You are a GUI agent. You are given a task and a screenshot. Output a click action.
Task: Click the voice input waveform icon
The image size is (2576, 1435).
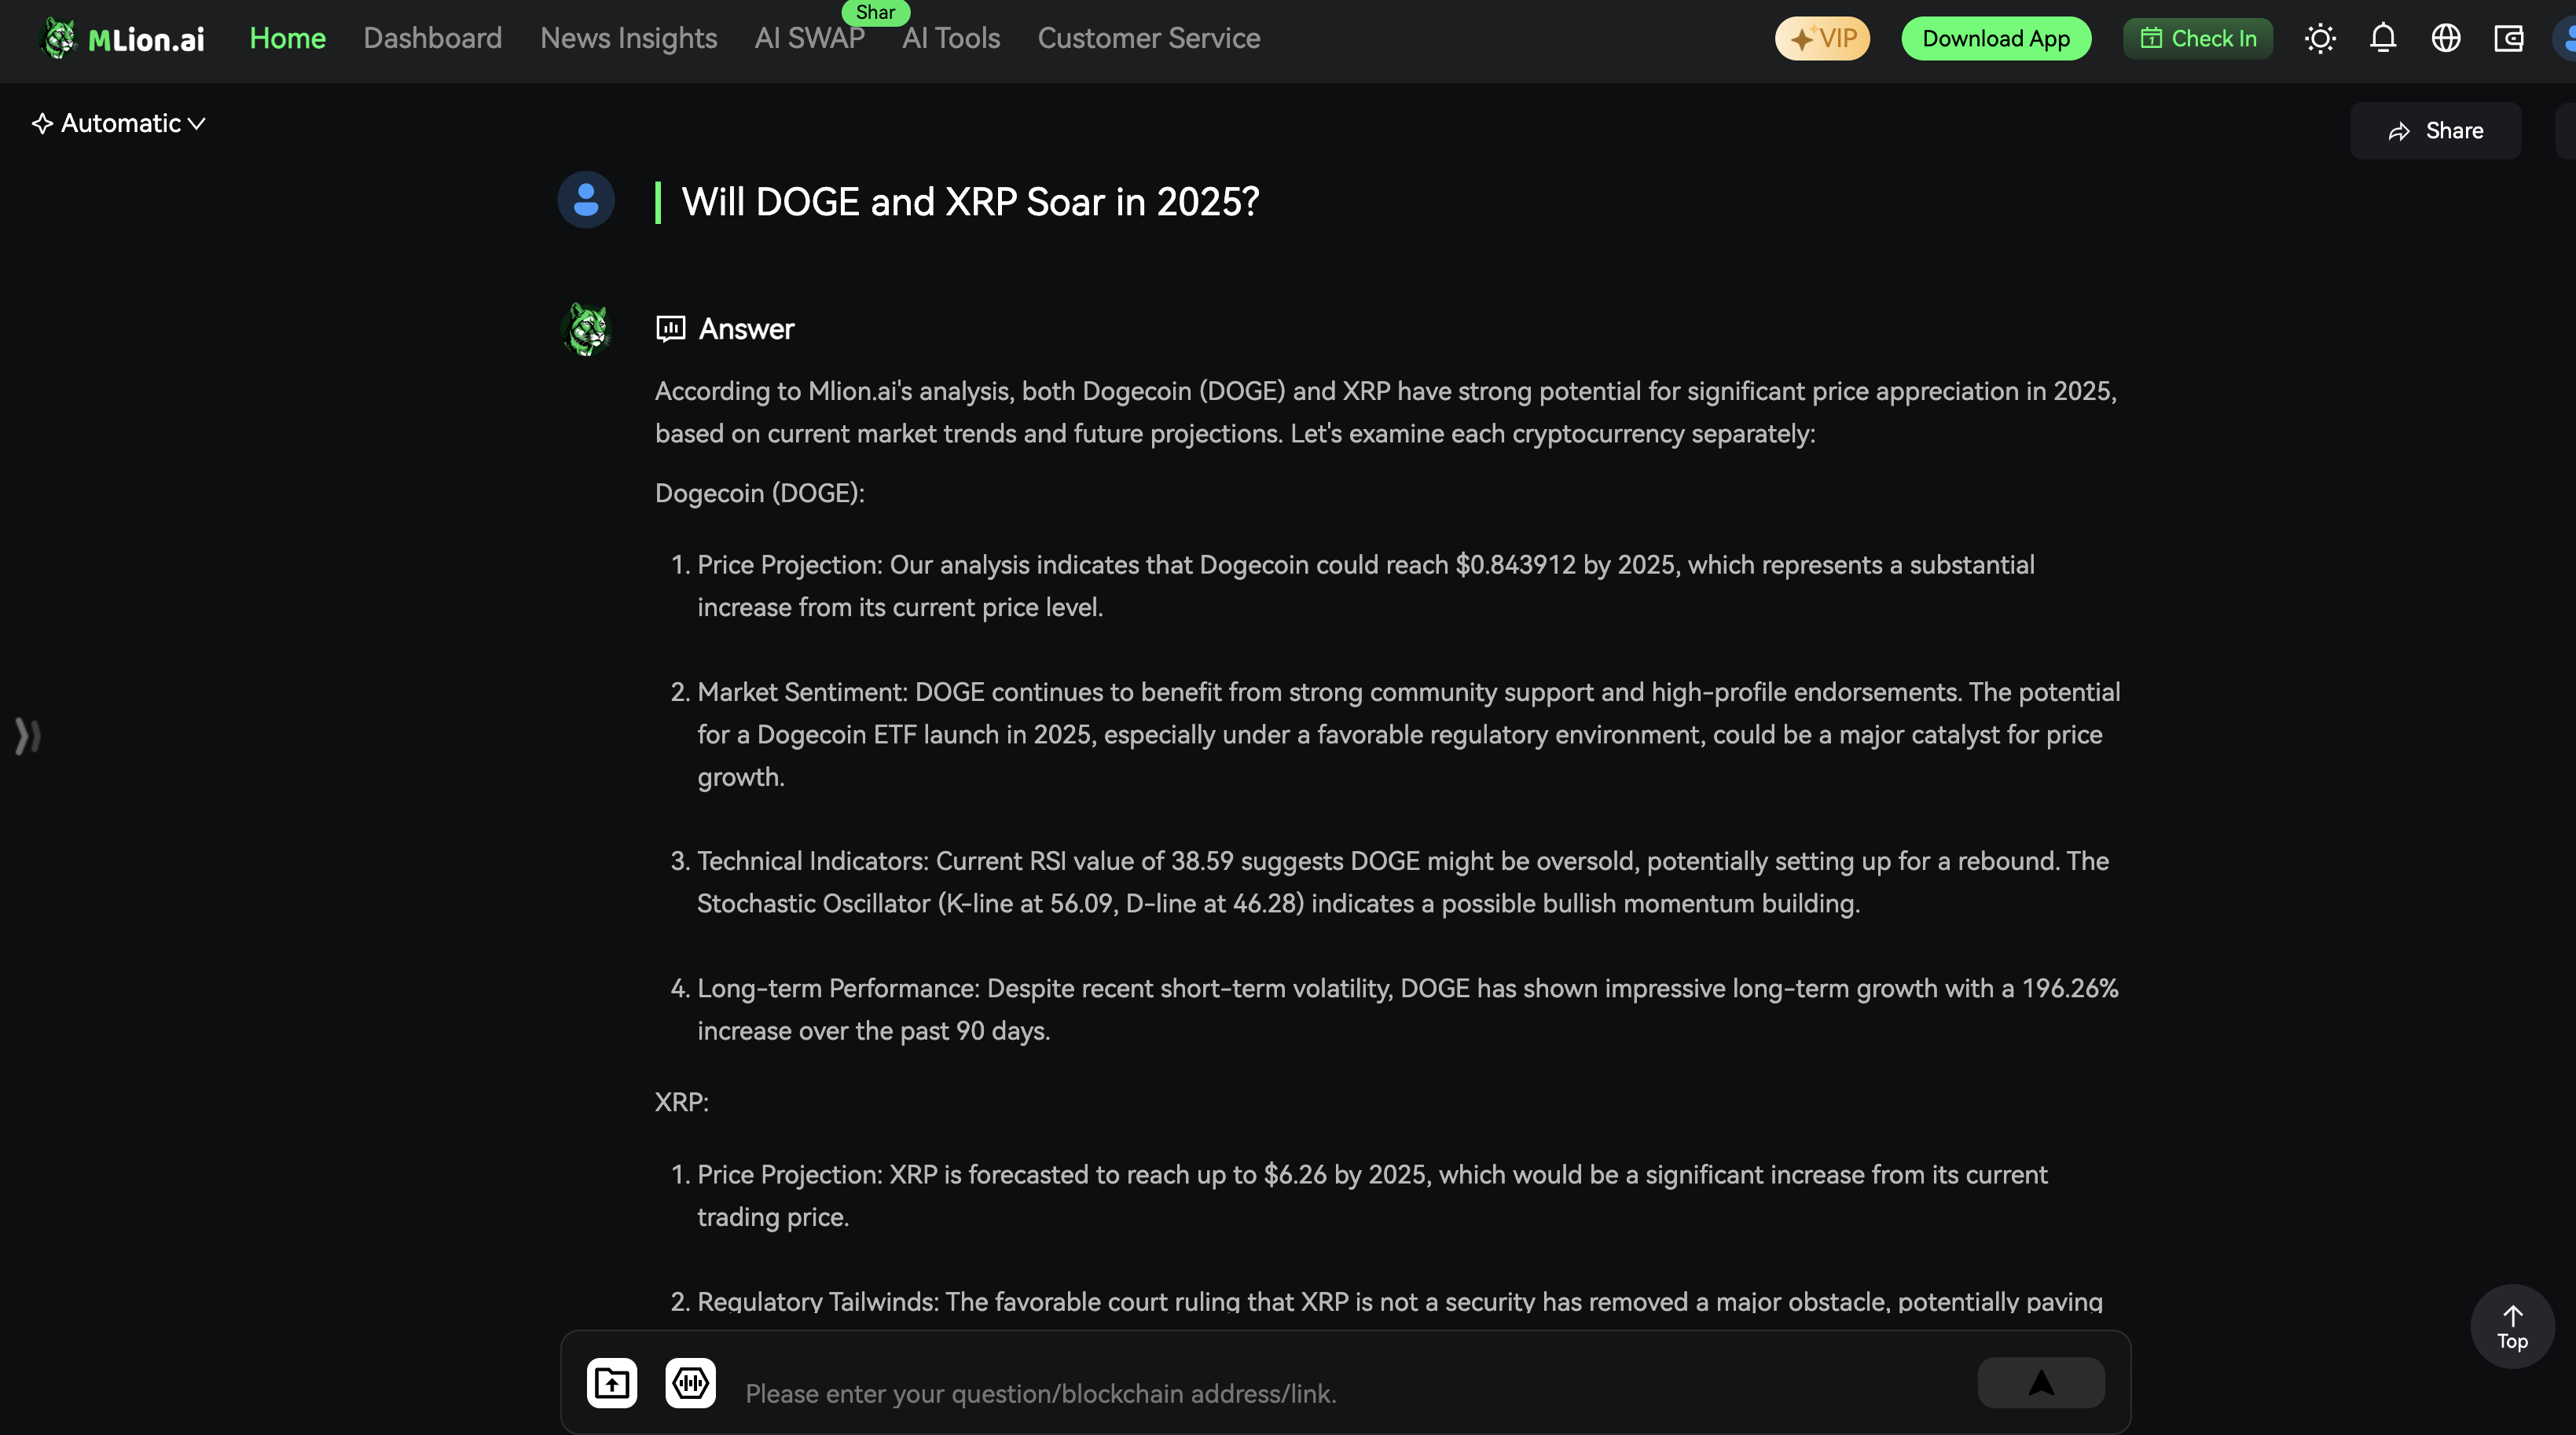(x=690, y=1383)
